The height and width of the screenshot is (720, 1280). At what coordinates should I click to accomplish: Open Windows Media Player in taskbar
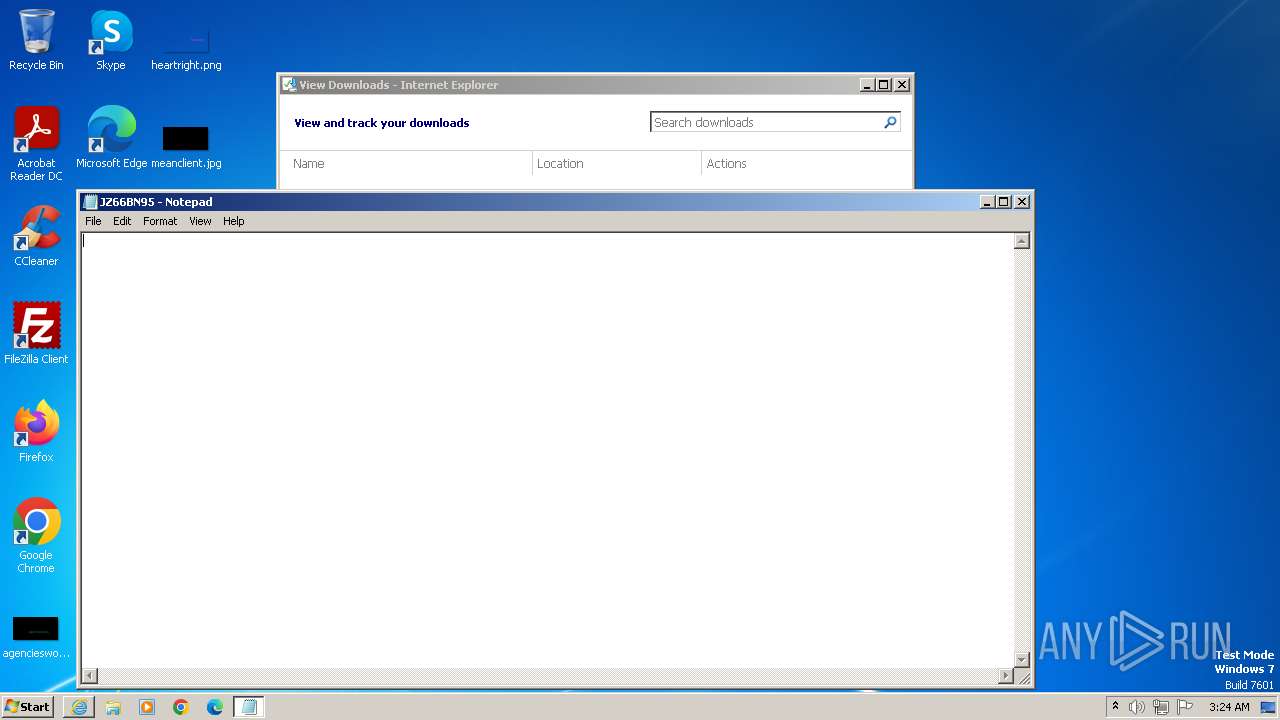coord(147,707)
